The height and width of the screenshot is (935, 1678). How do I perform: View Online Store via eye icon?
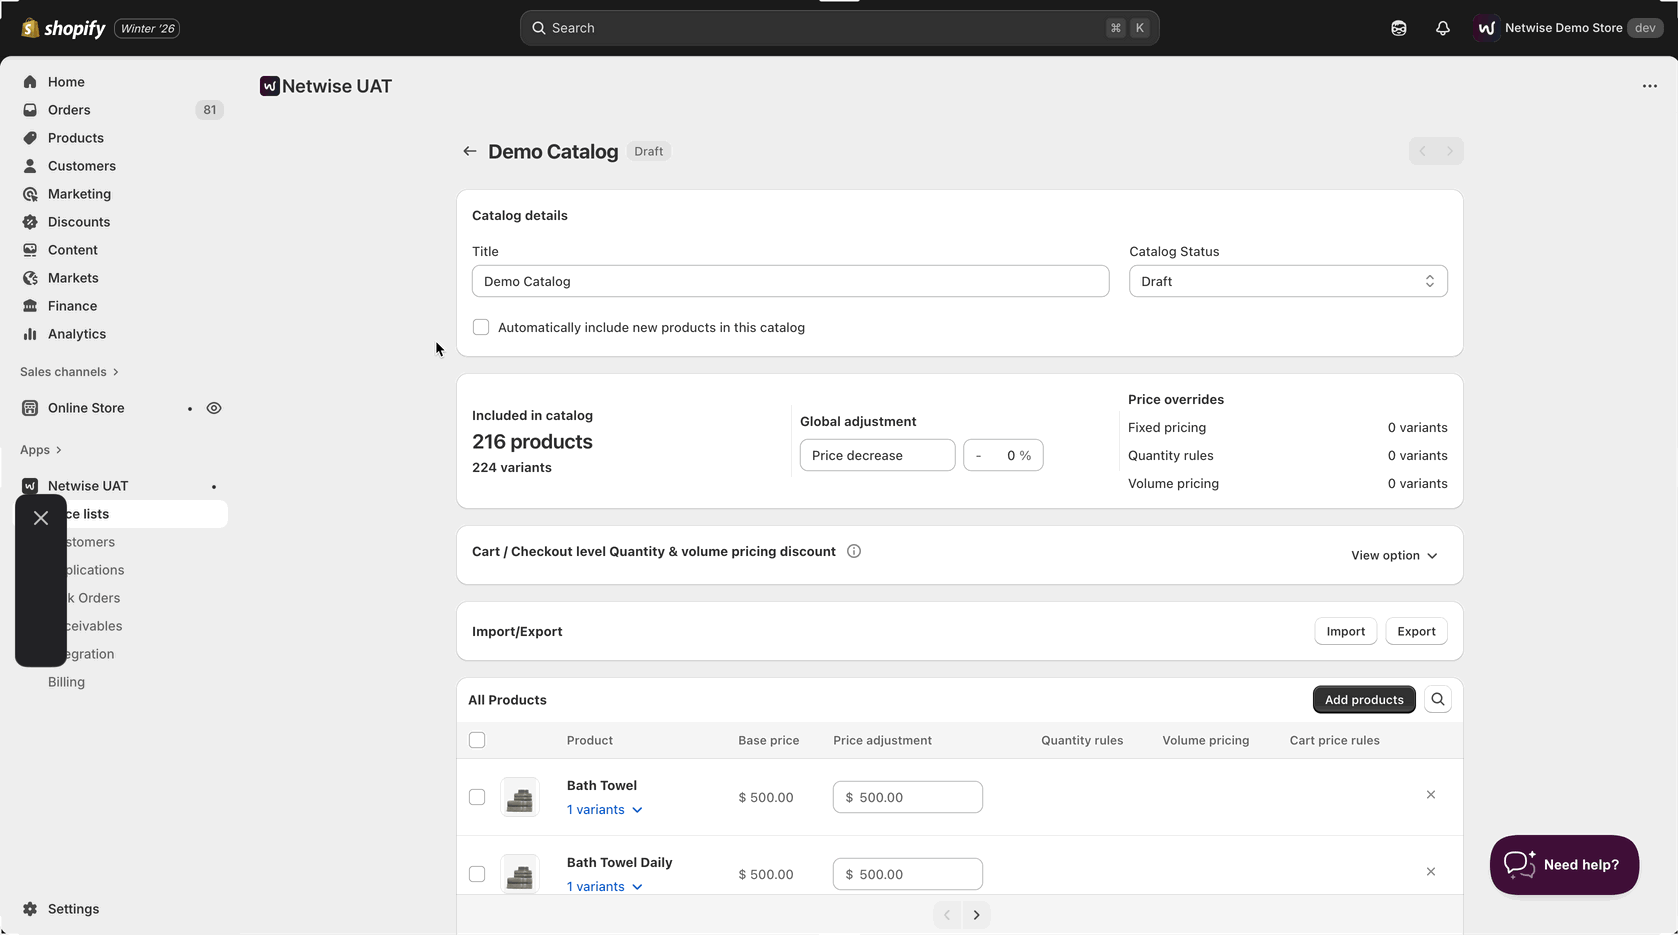coord(214,408)
